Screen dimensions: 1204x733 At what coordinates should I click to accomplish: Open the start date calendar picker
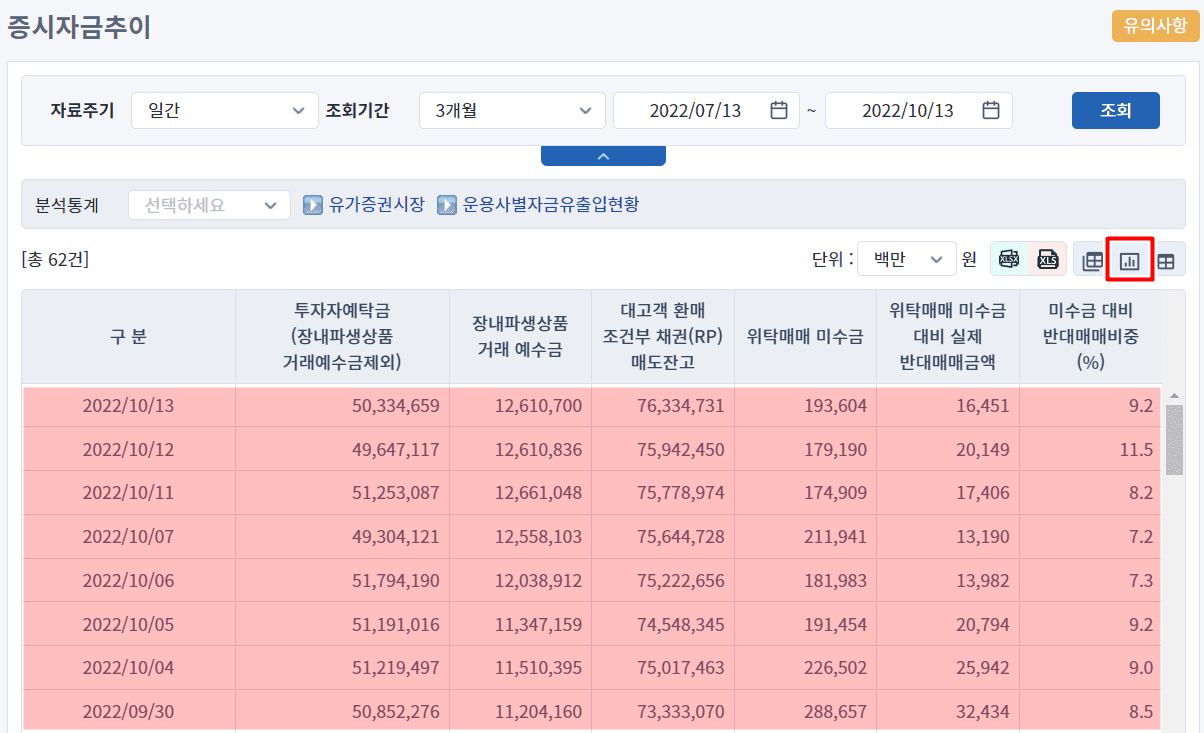tap(778, 110)
